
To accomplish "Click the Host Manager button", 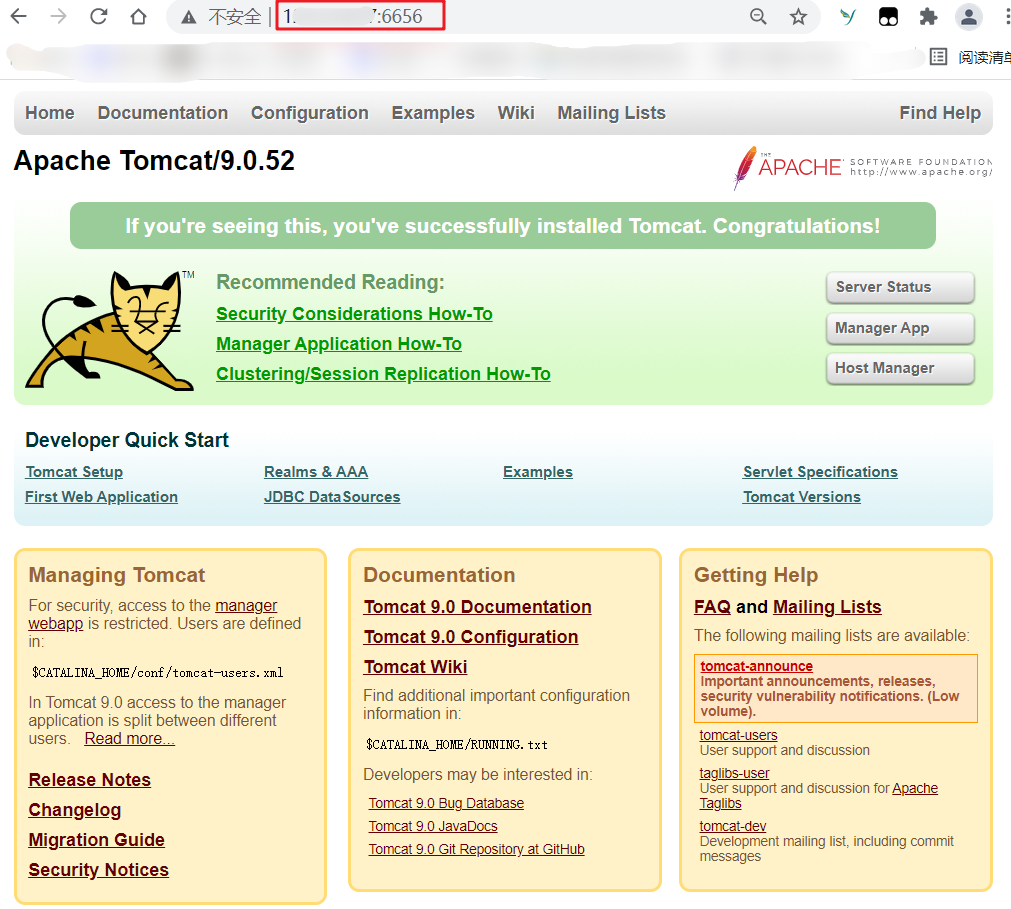I will point(900,368).
